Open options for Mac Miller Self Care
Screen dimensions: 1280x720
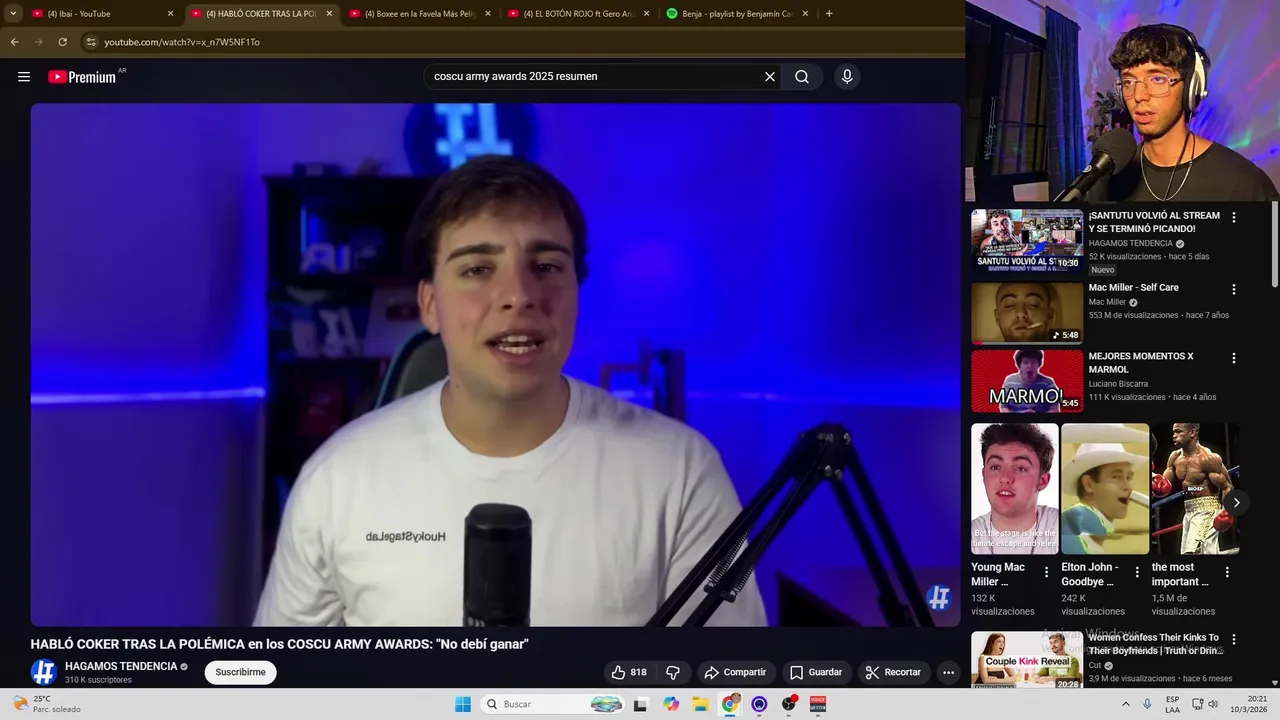[x=1233, y=289]
